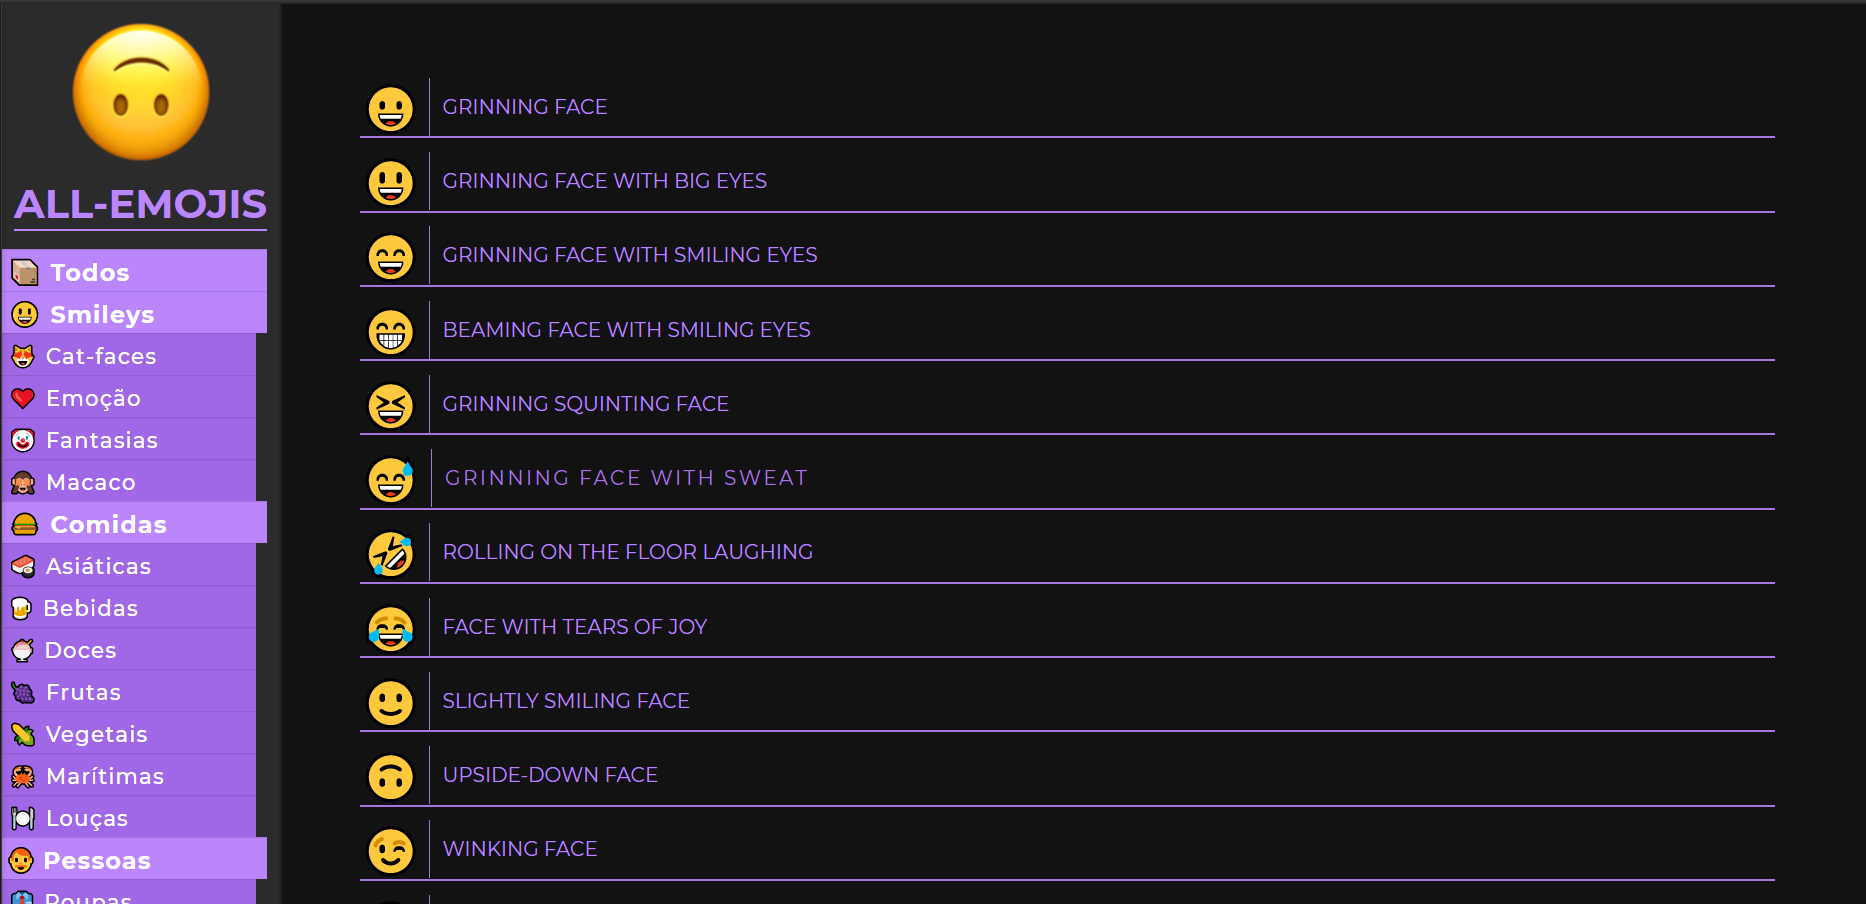
Task: Open the Todos category in sidebar
Action: (90, 272)
